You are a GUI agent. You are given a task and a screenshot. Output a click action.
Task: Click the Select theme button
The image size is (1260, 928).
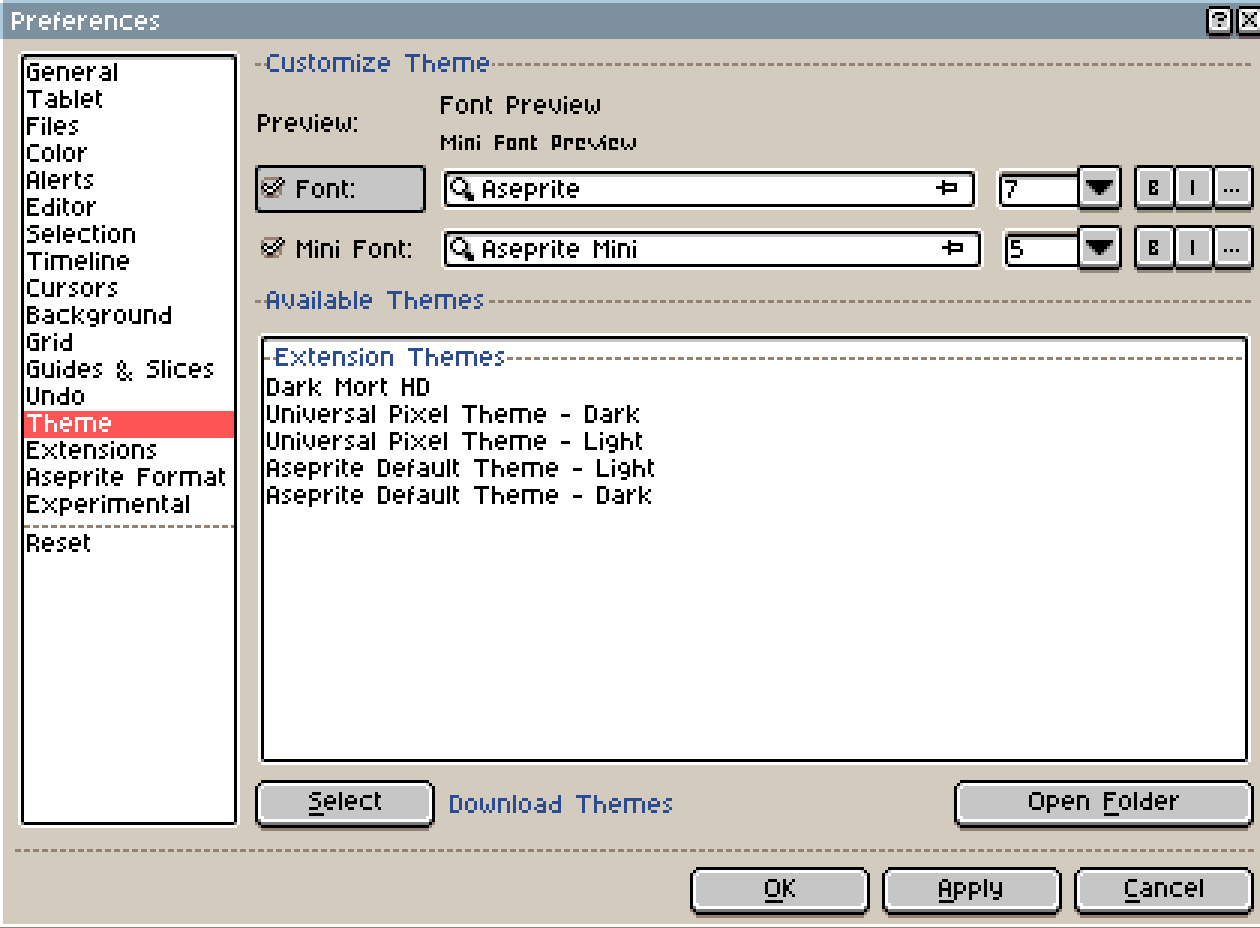345,803
